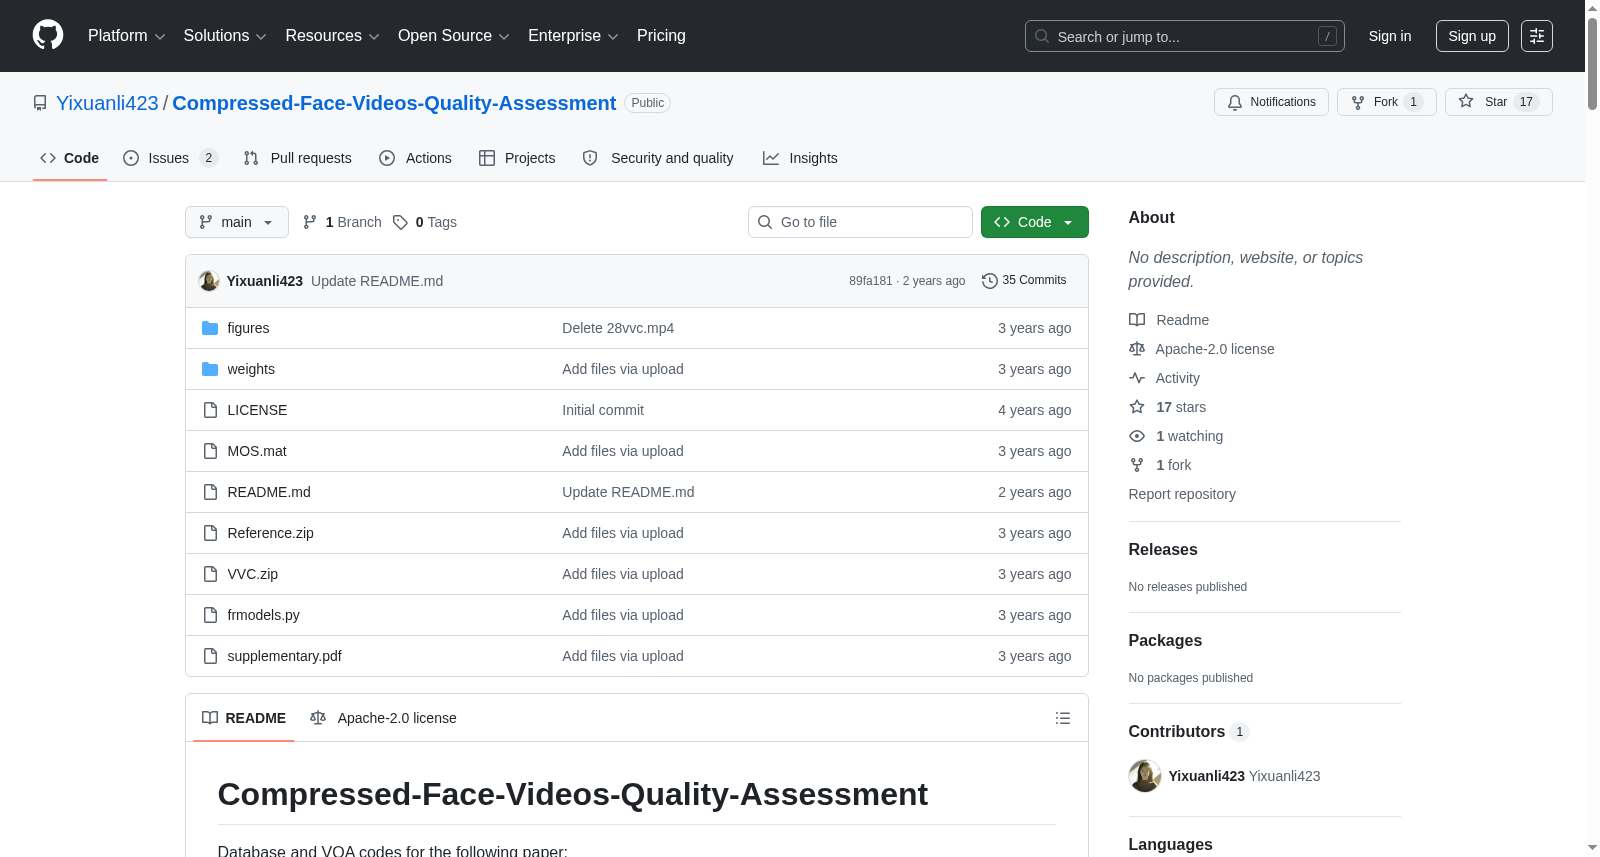Select the Apache-2.0 license tab
This screenshot has height=857, width=1600.
[384, 718]
